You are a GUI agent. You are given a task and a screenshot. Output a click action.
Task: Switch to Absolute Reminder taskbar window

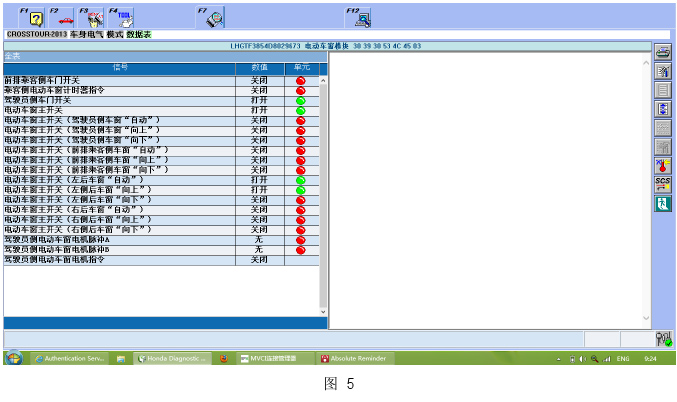[x=355, y=358]
